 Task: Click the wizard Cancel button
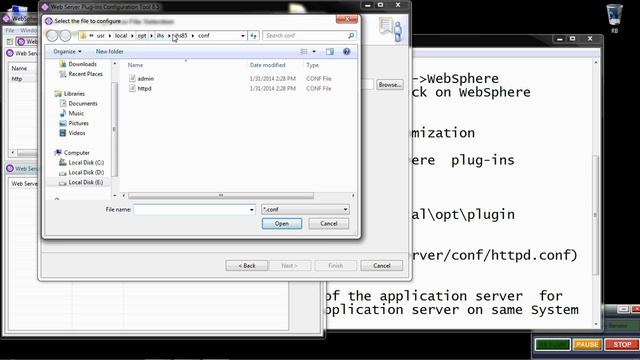382,266
